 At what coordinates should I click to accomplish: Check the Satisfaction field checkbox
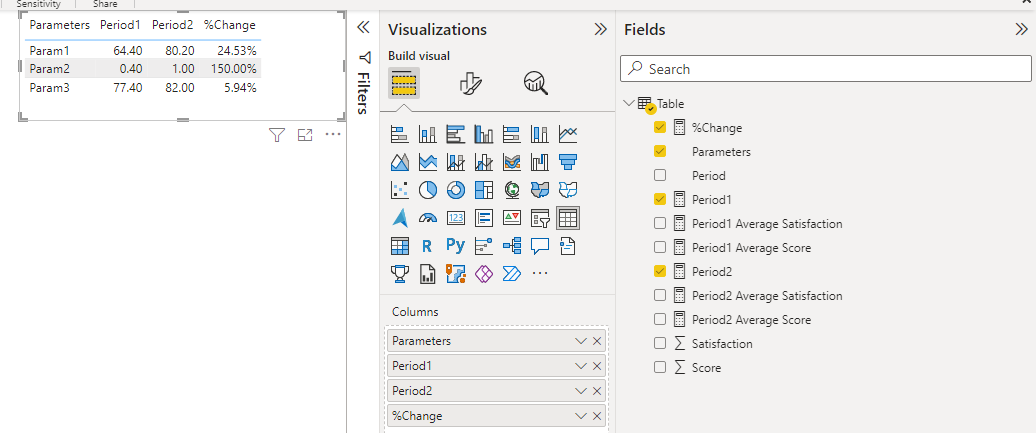(x=659, y=343)
